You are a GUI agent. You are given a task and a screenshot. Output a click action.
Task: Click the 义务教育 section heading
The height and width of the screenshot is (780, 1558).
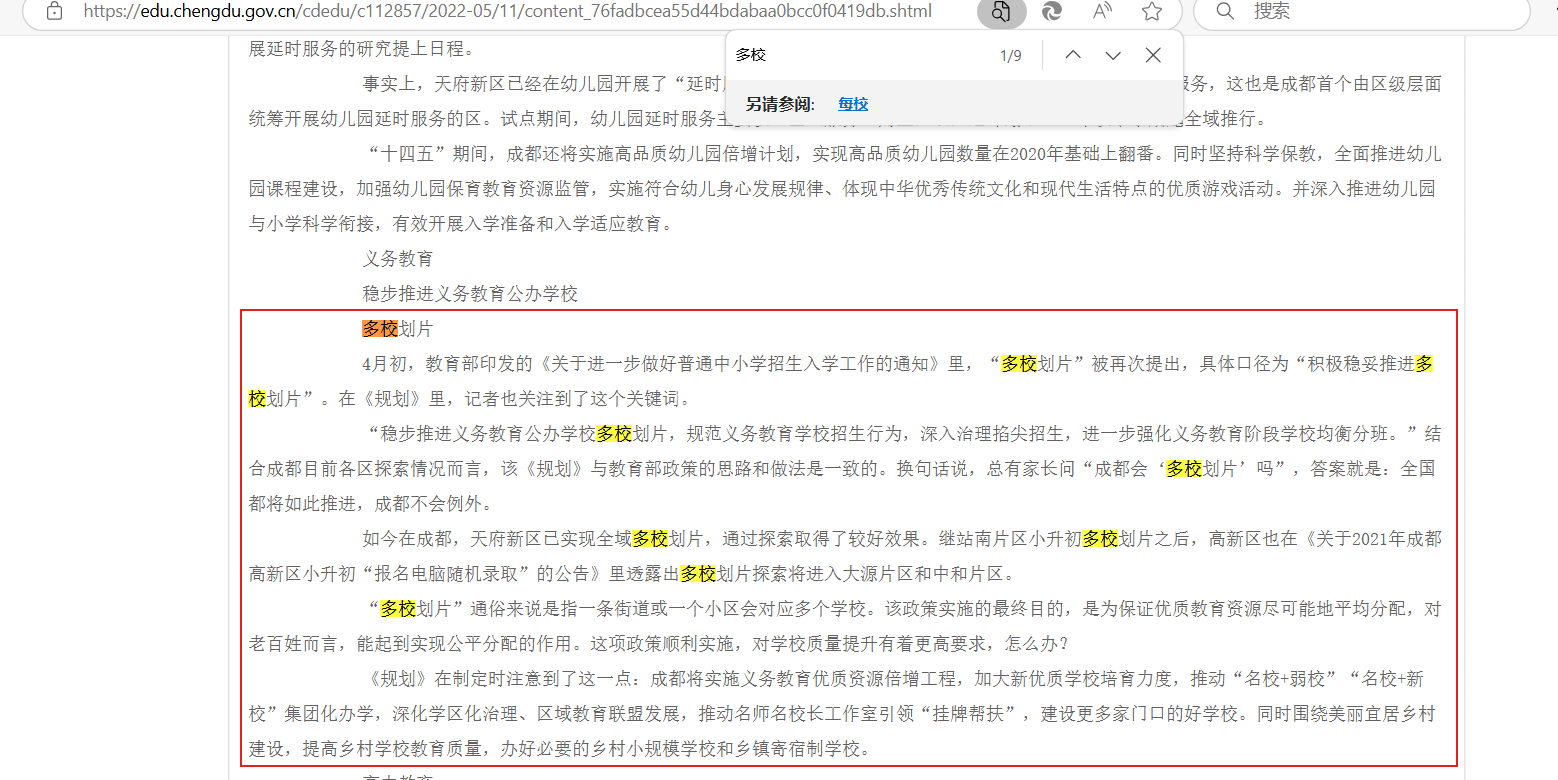(x=398, y=259)
